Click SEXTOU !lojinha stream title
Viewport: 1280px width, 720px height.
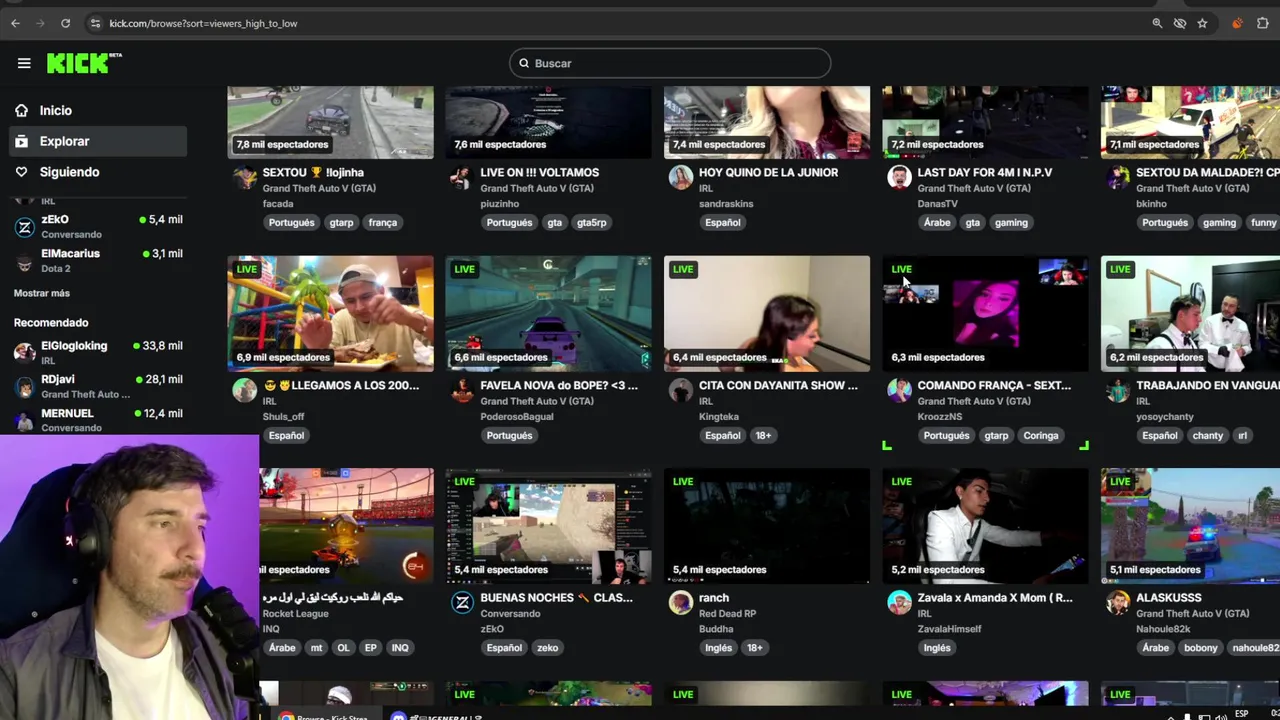pos(313,172)
